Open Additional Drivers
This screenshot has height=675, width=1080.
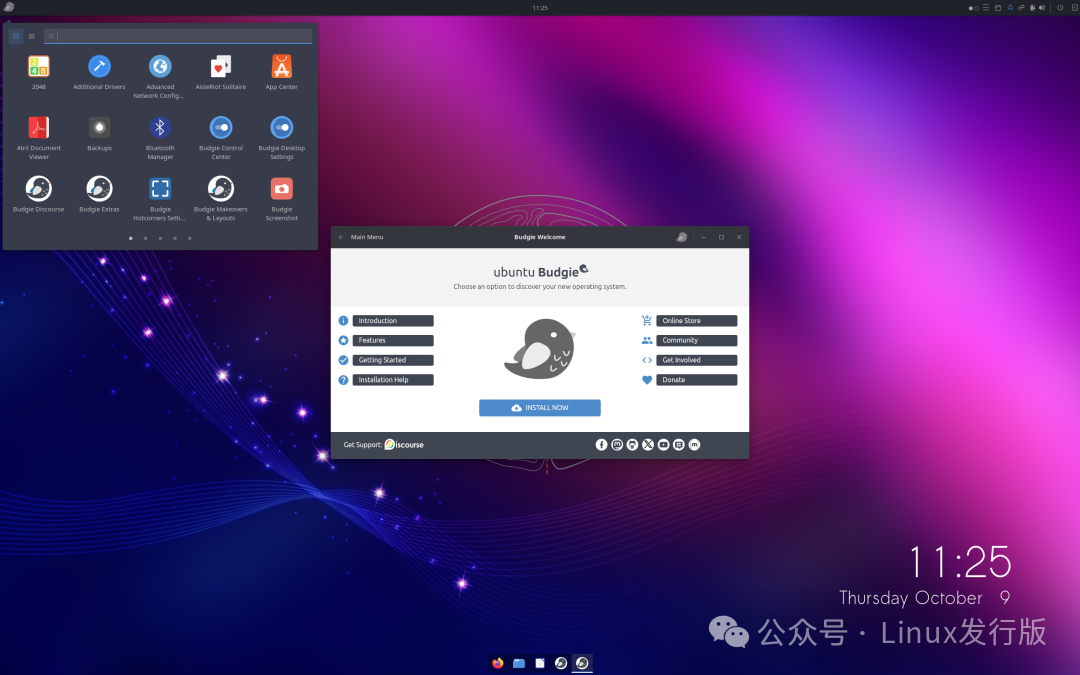[x=99, y=68]
